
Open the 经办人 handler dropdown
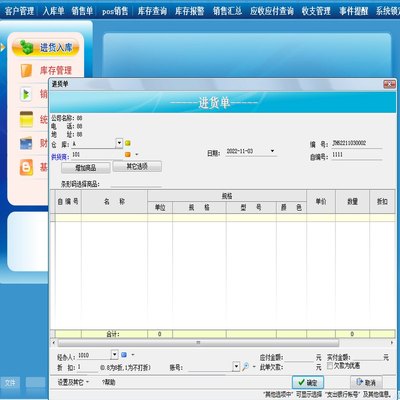click(x=114, y=354)
